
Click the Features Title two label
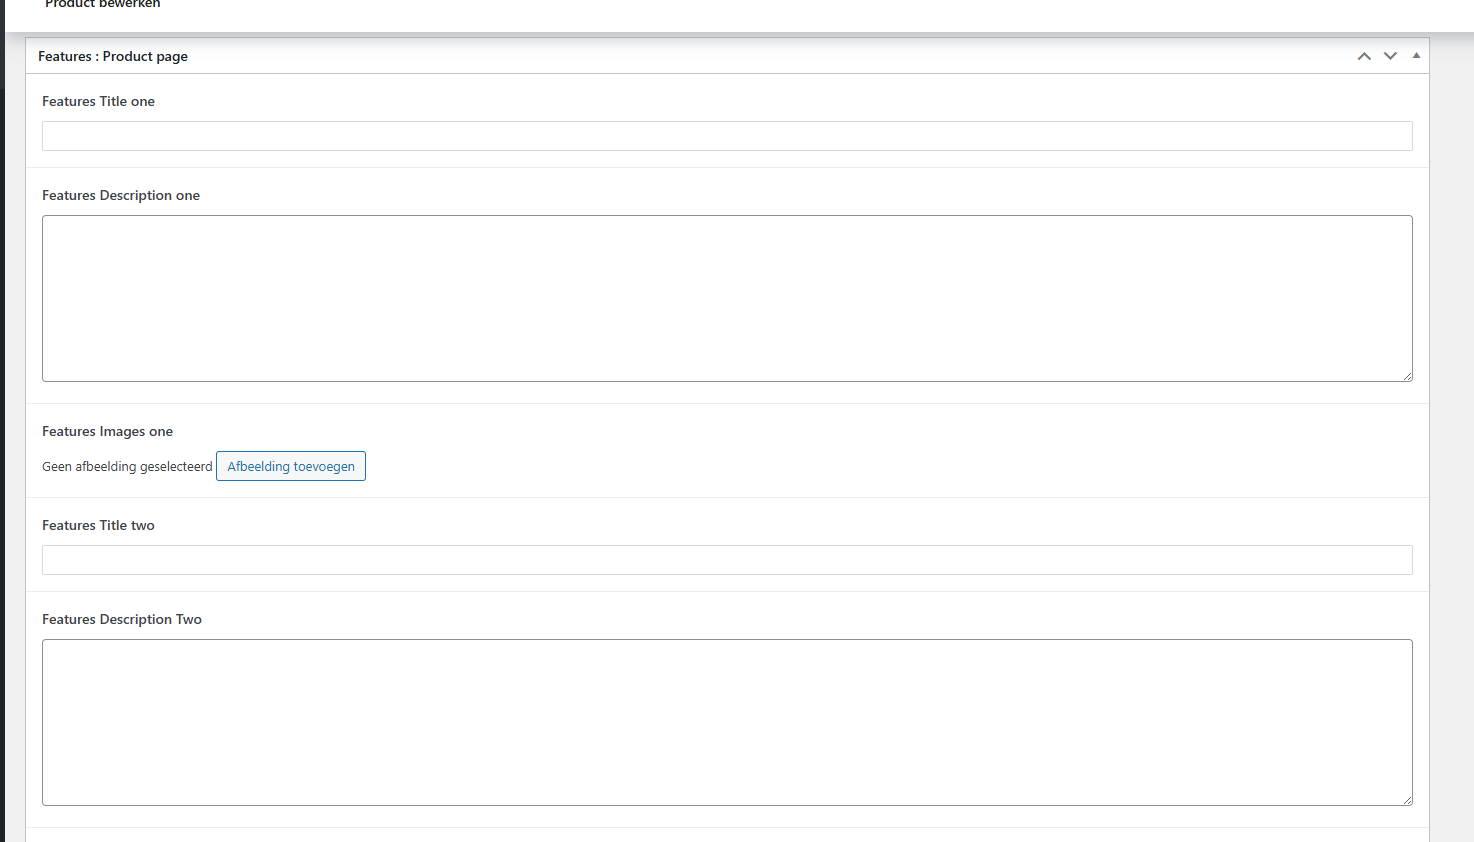pyautogui.click(x=98, y=525)
